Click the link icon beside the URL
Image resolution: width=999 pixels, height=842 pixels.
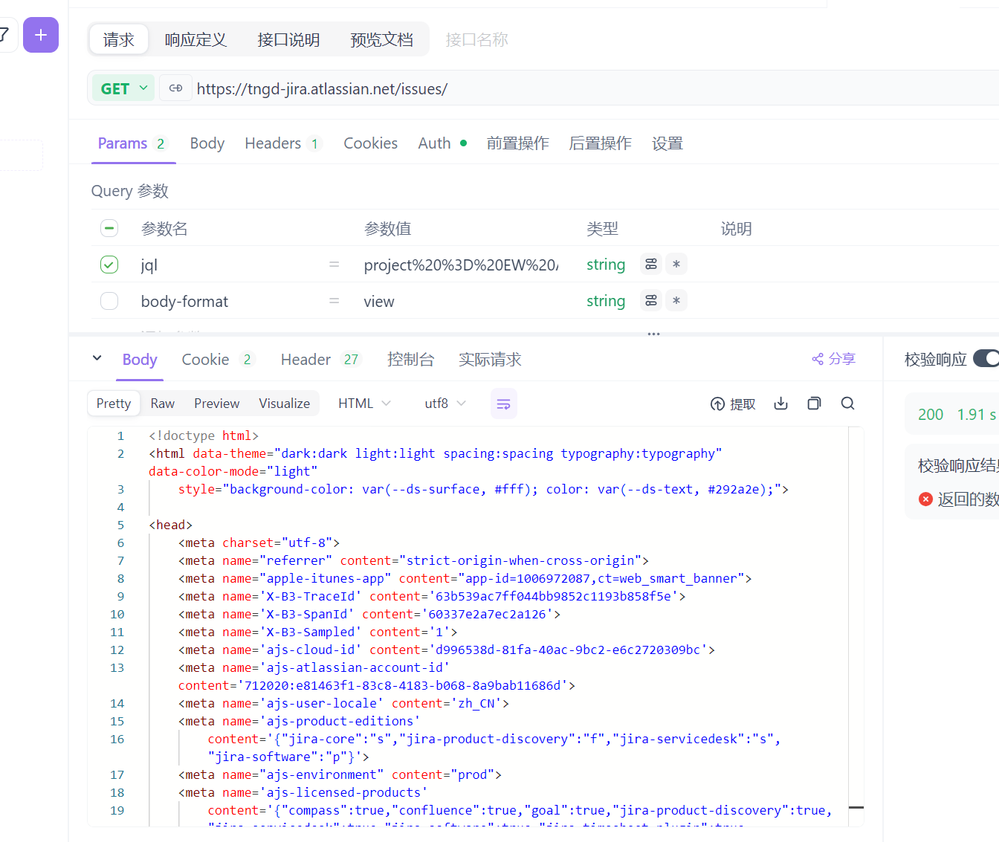176,89
